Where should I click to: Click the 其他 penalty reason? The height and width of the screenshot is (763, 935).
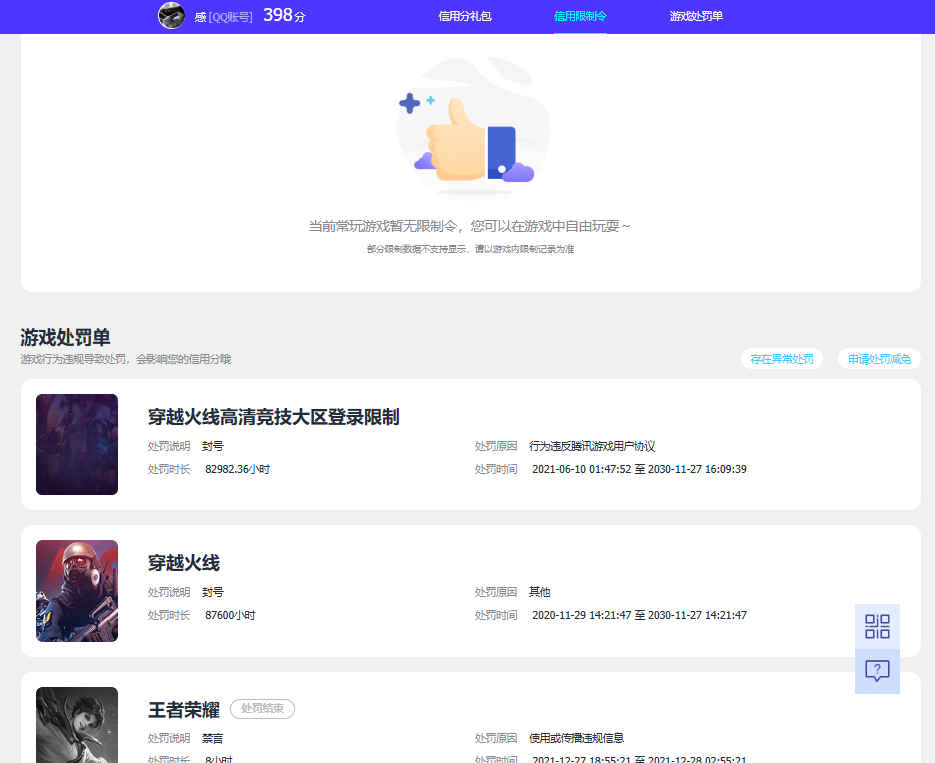point(540,592)
